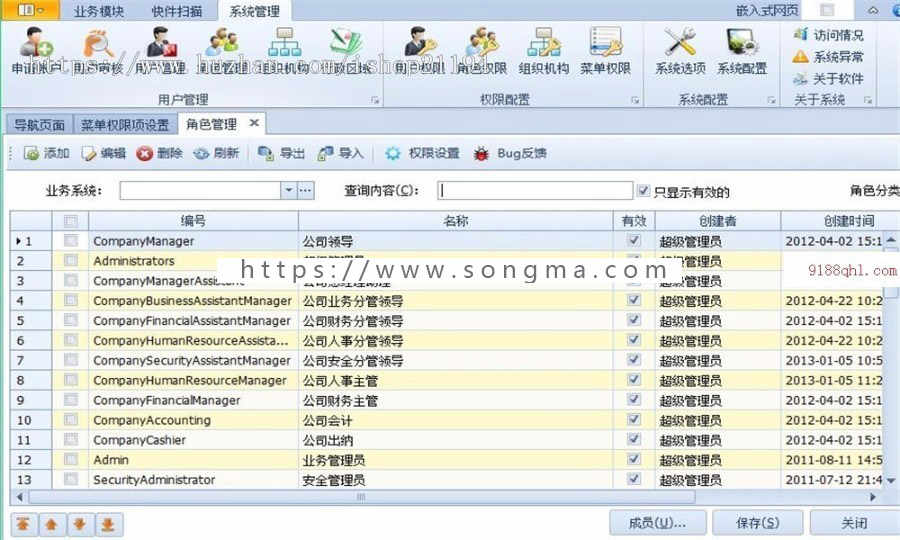Viewport: 900px width, 540px height.
Task: Click the 删除 delete toolbar button
Action: point(160,153)
